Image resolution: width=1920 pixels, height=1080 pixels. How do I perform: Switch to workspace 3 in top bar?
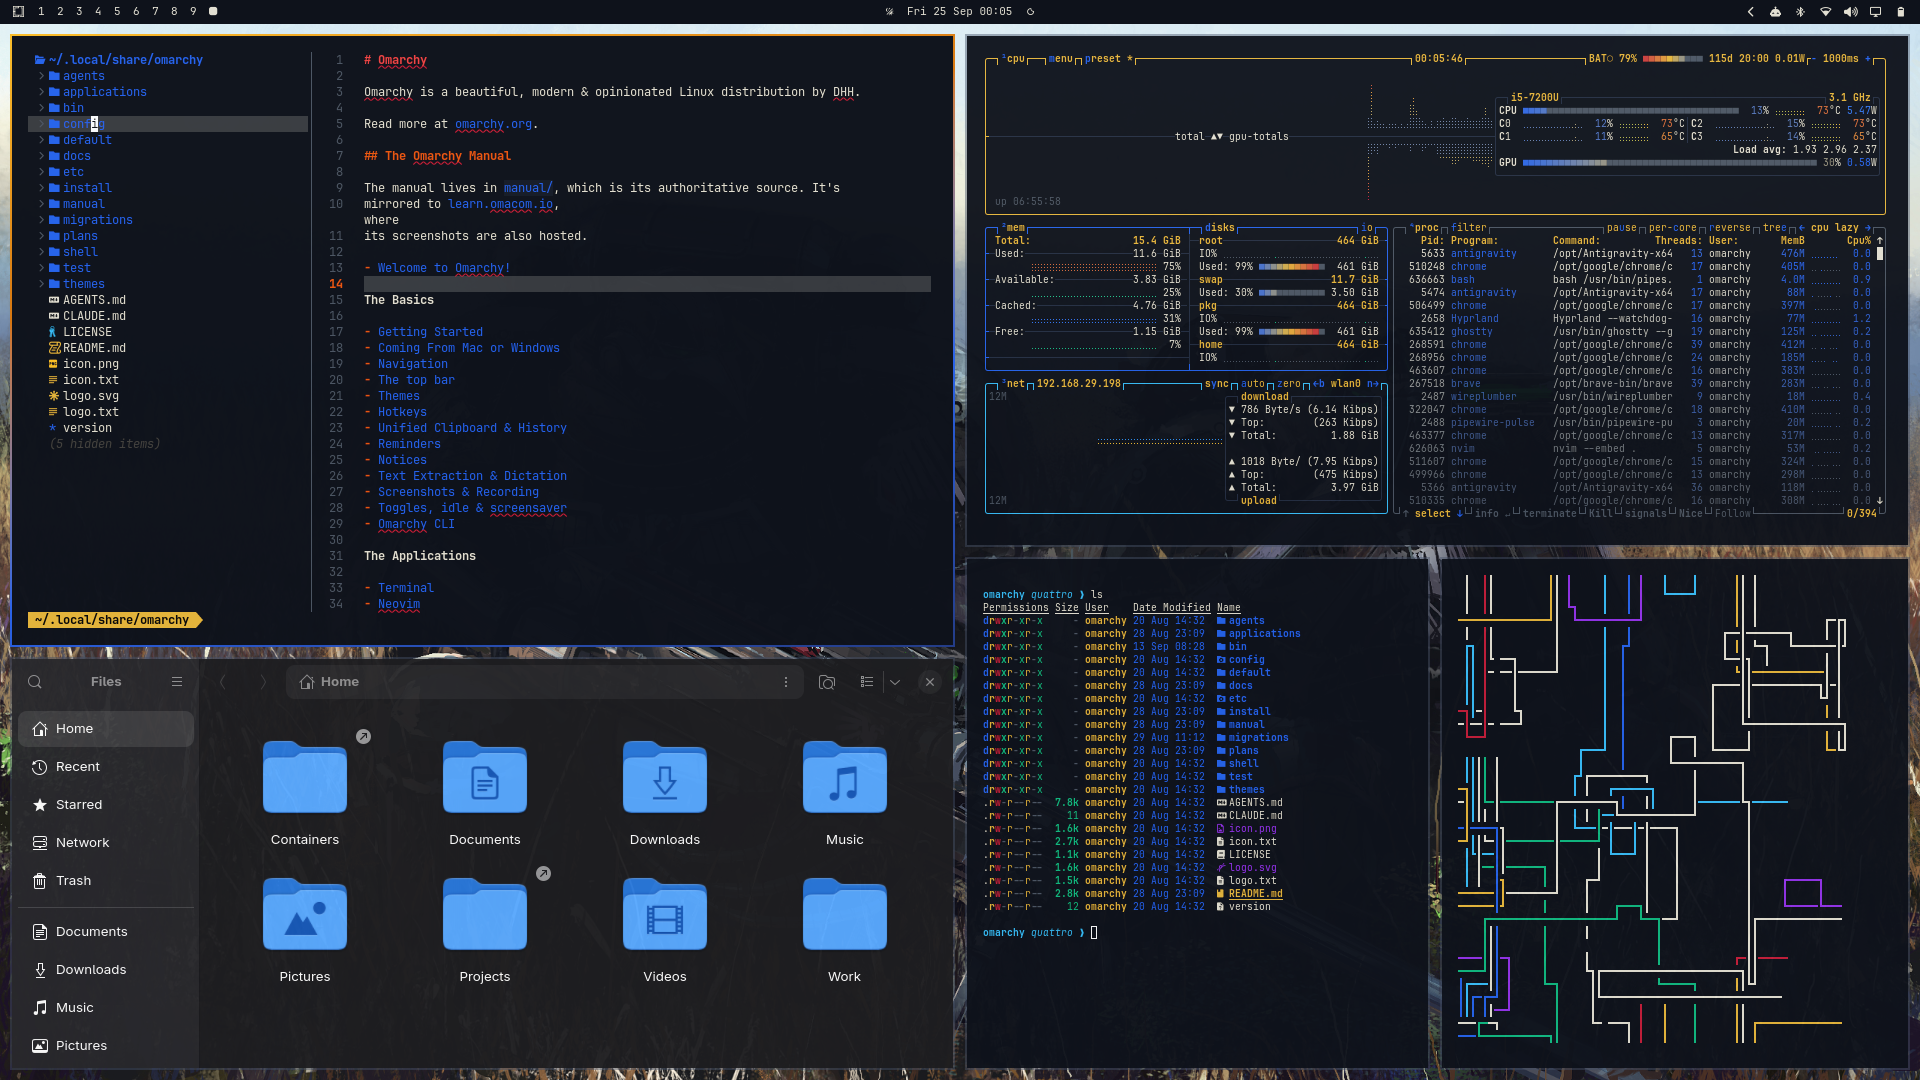79,11
